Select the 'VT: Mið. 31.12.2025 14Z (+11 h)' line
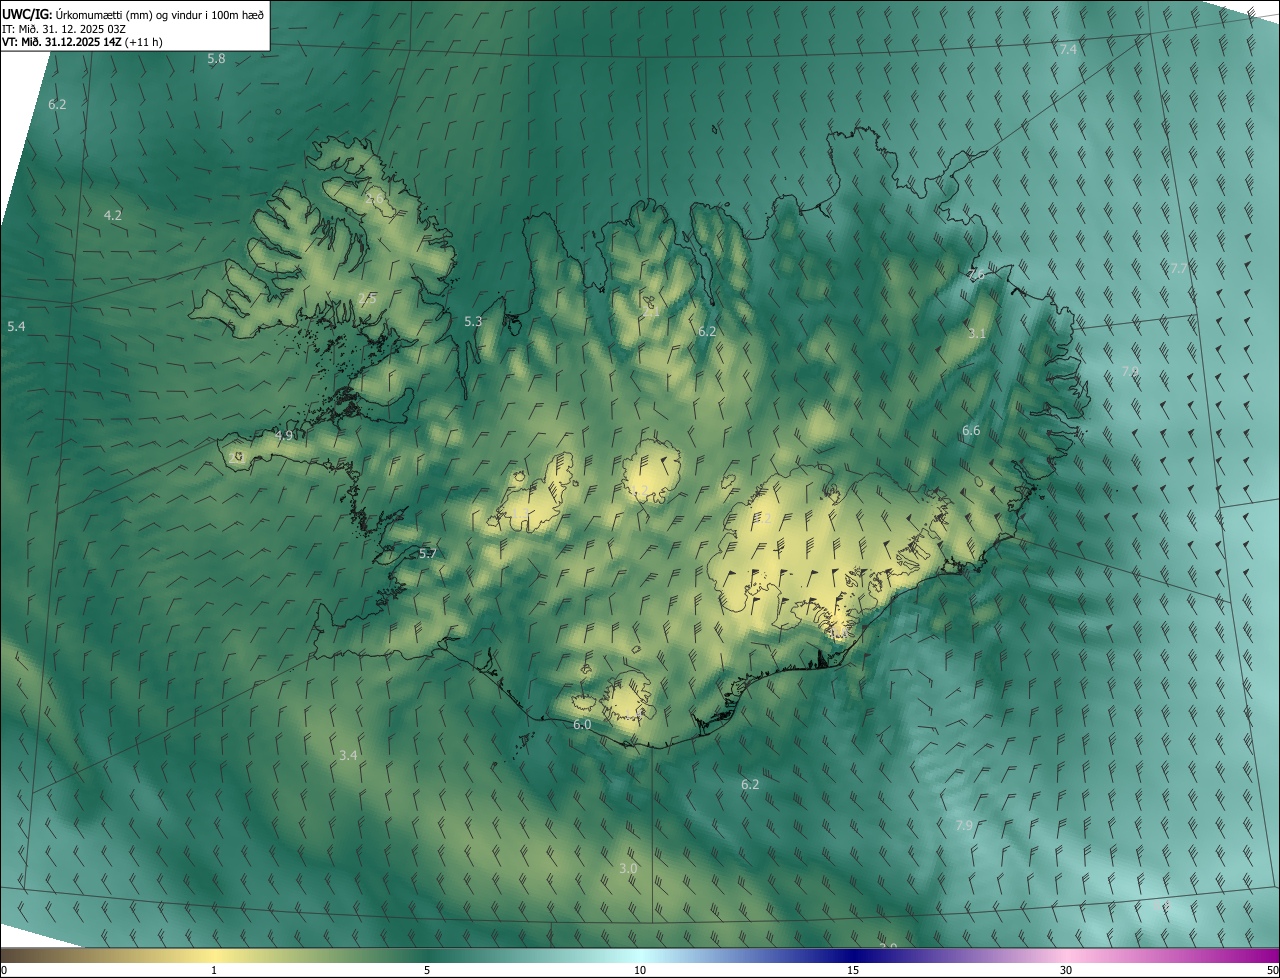The image size is (1280, 978). [83, 42]
